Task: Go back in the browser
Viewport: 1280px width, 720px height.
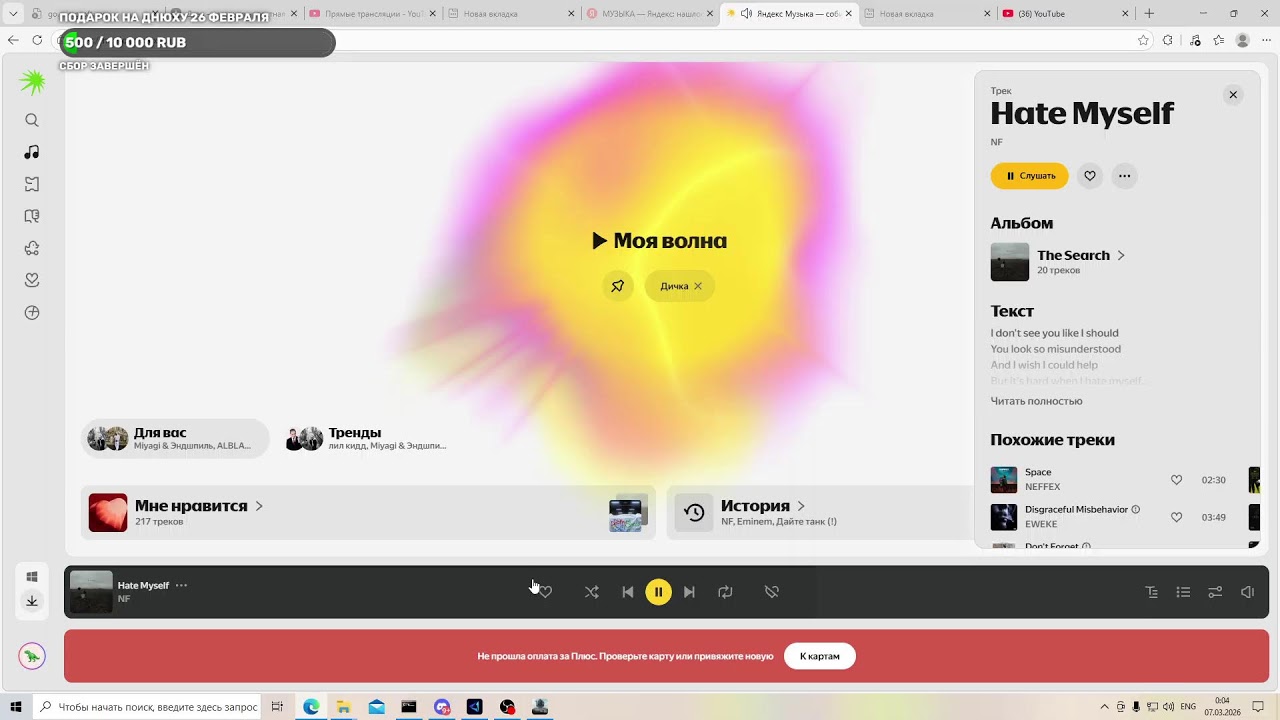Action: pyautogui.click(x=13, y=40)
